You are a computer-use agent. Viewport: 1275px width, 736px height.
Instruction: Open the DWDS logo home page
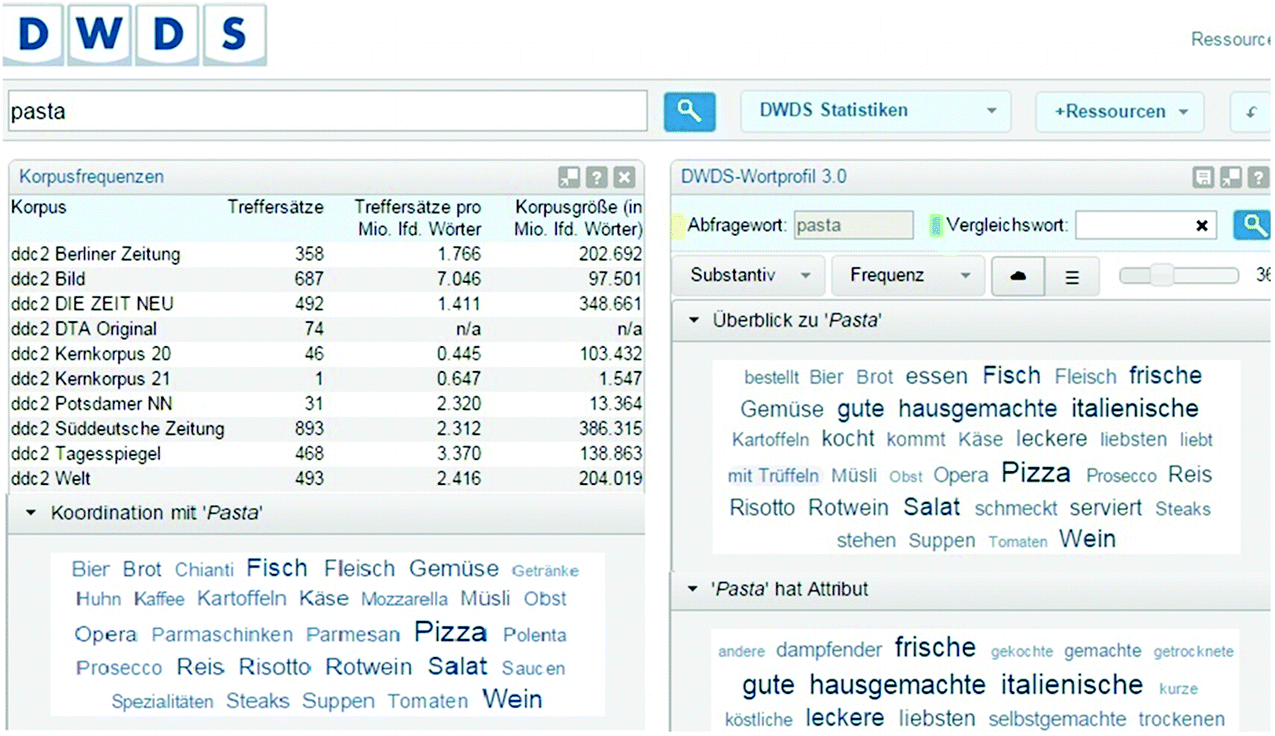[135, 35]
